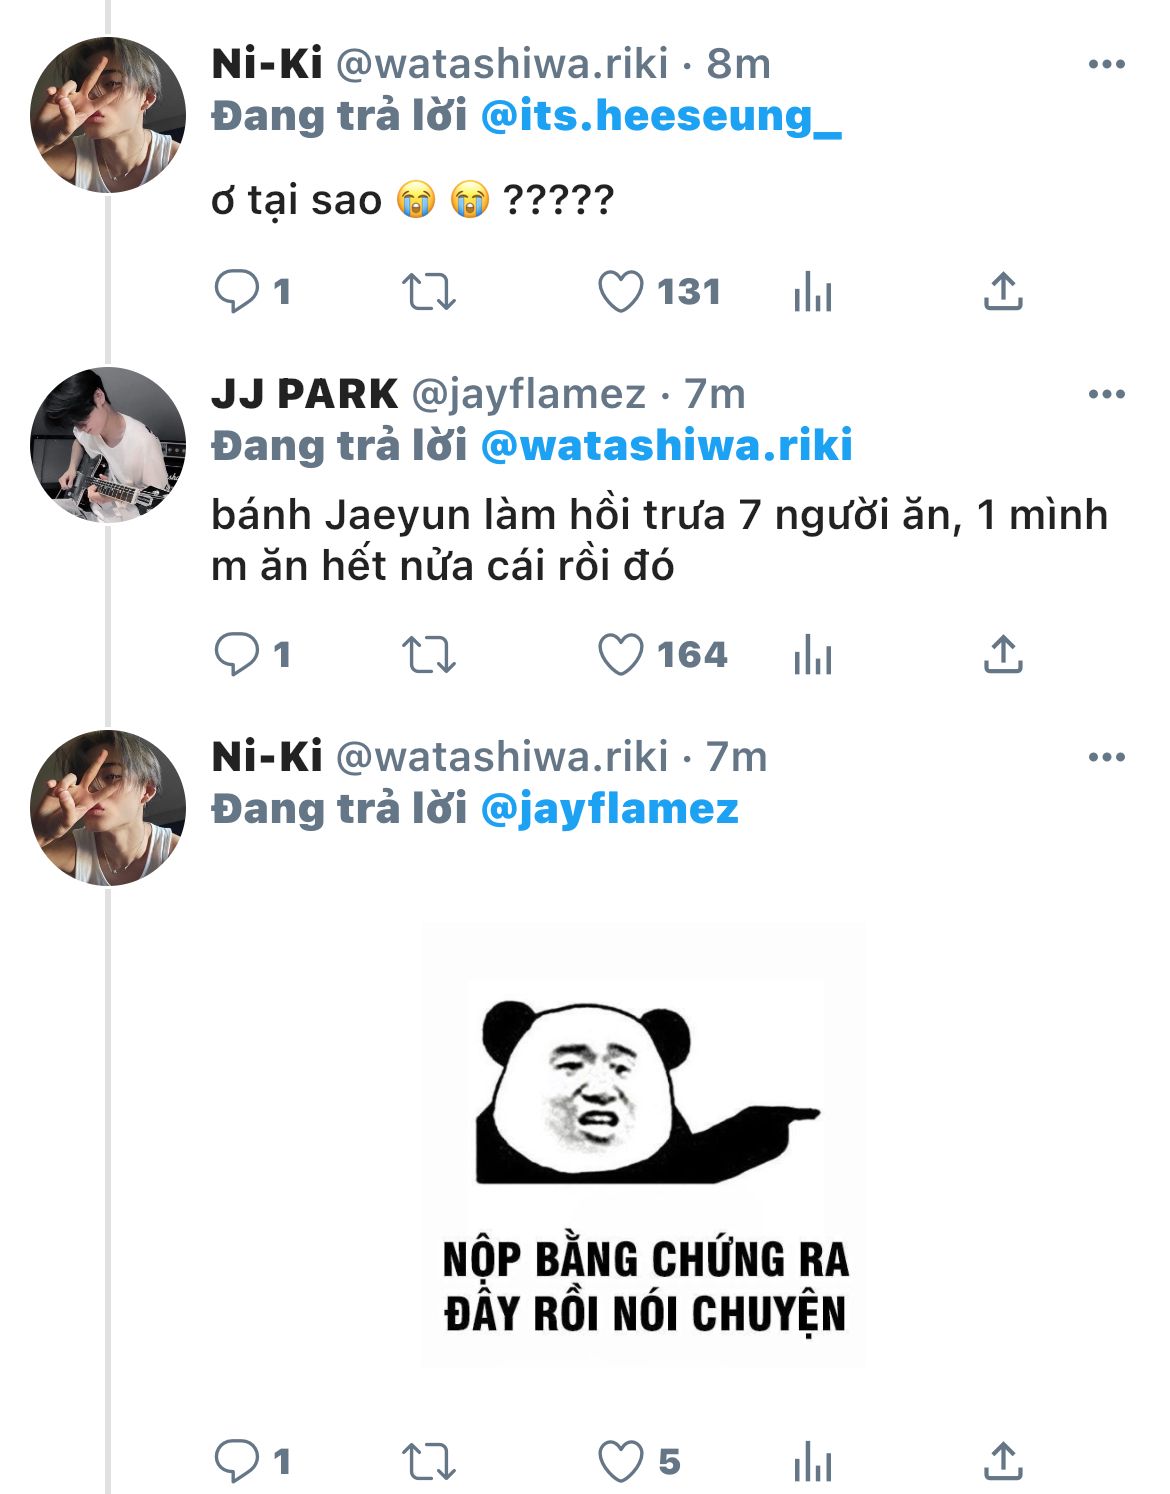Share JJ PARK's tweet
This screenshot has width=1170, height=1494.
point(1003,655)
